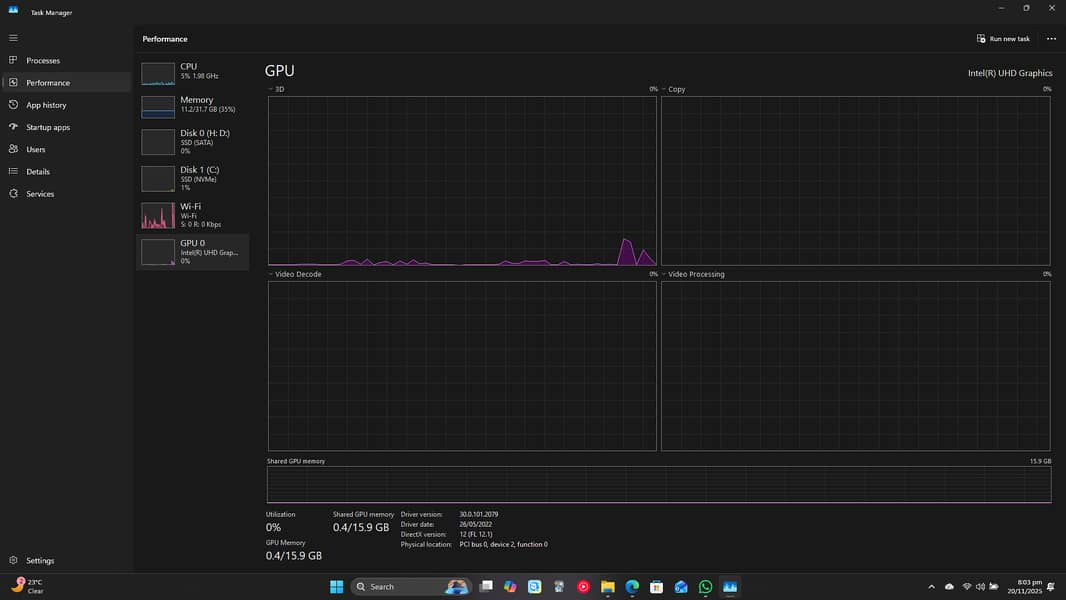The height and width of the screenshot is (600, 1066).
Task: Open the Processes page
Action: pyautogui.click(x=43, y=61)
